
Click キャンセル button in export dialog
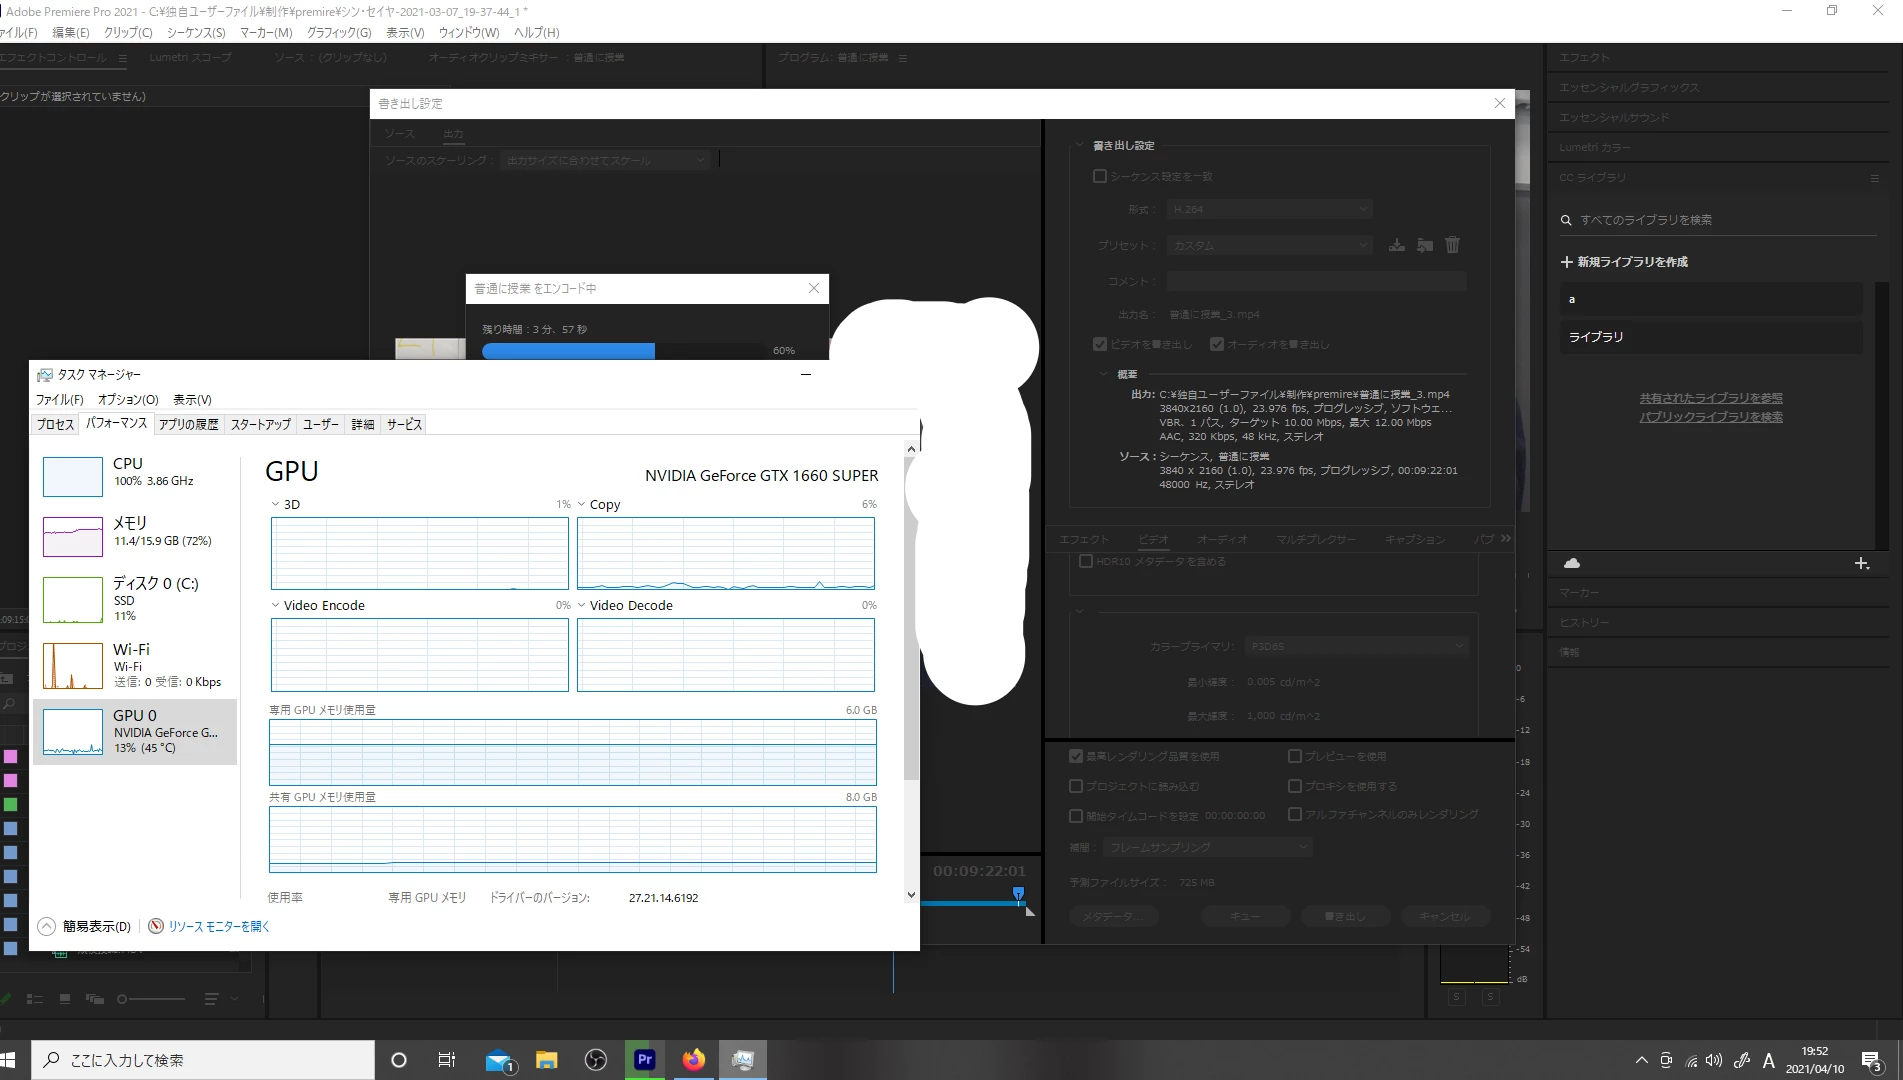point(1444,916)
